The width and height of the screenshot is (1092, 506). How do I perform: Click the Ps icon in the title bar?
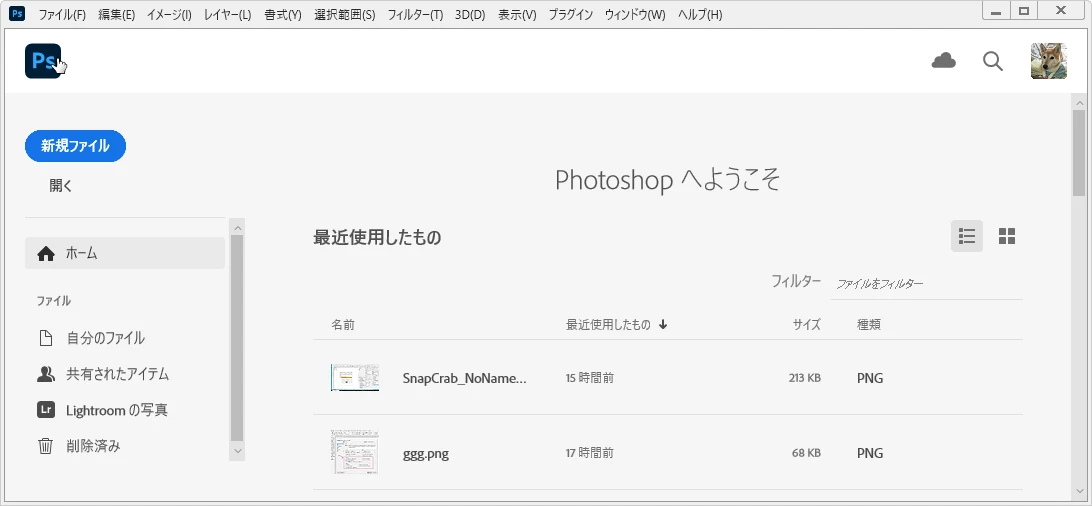pyautogui.click(x=17, y=13)
